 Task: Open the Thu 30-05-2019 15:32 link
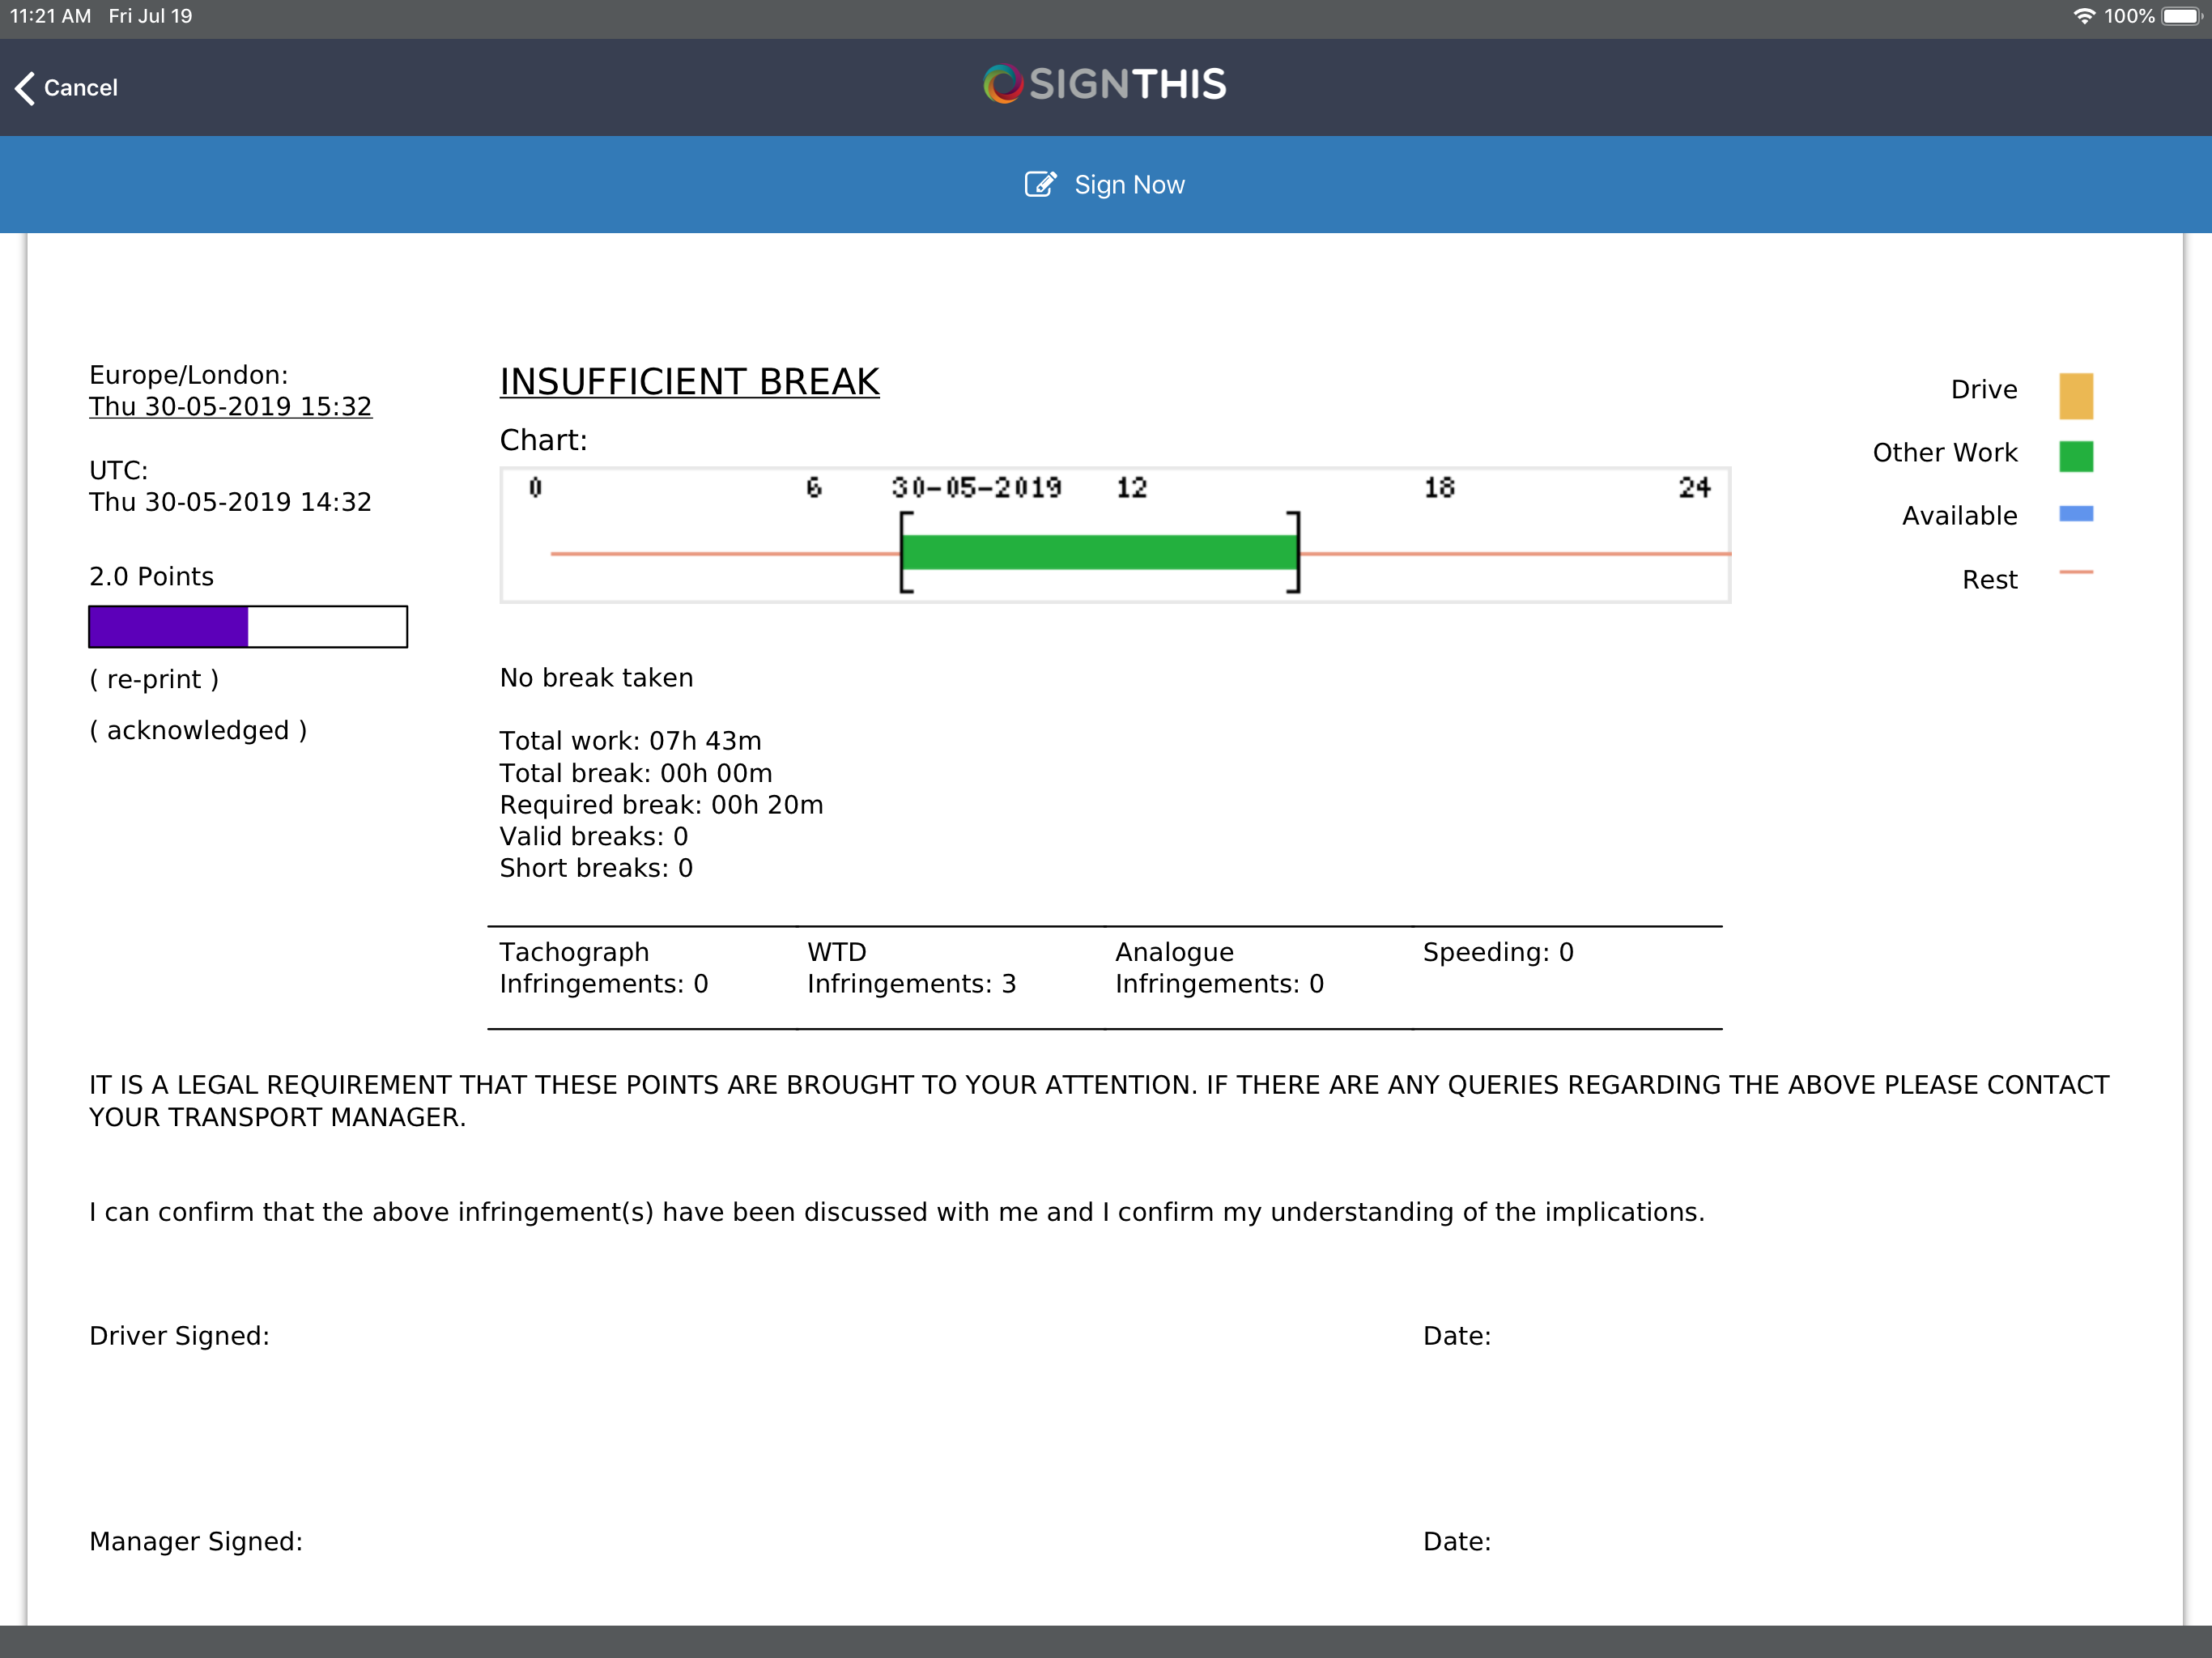pyautogui.click(x=230, y=406)
